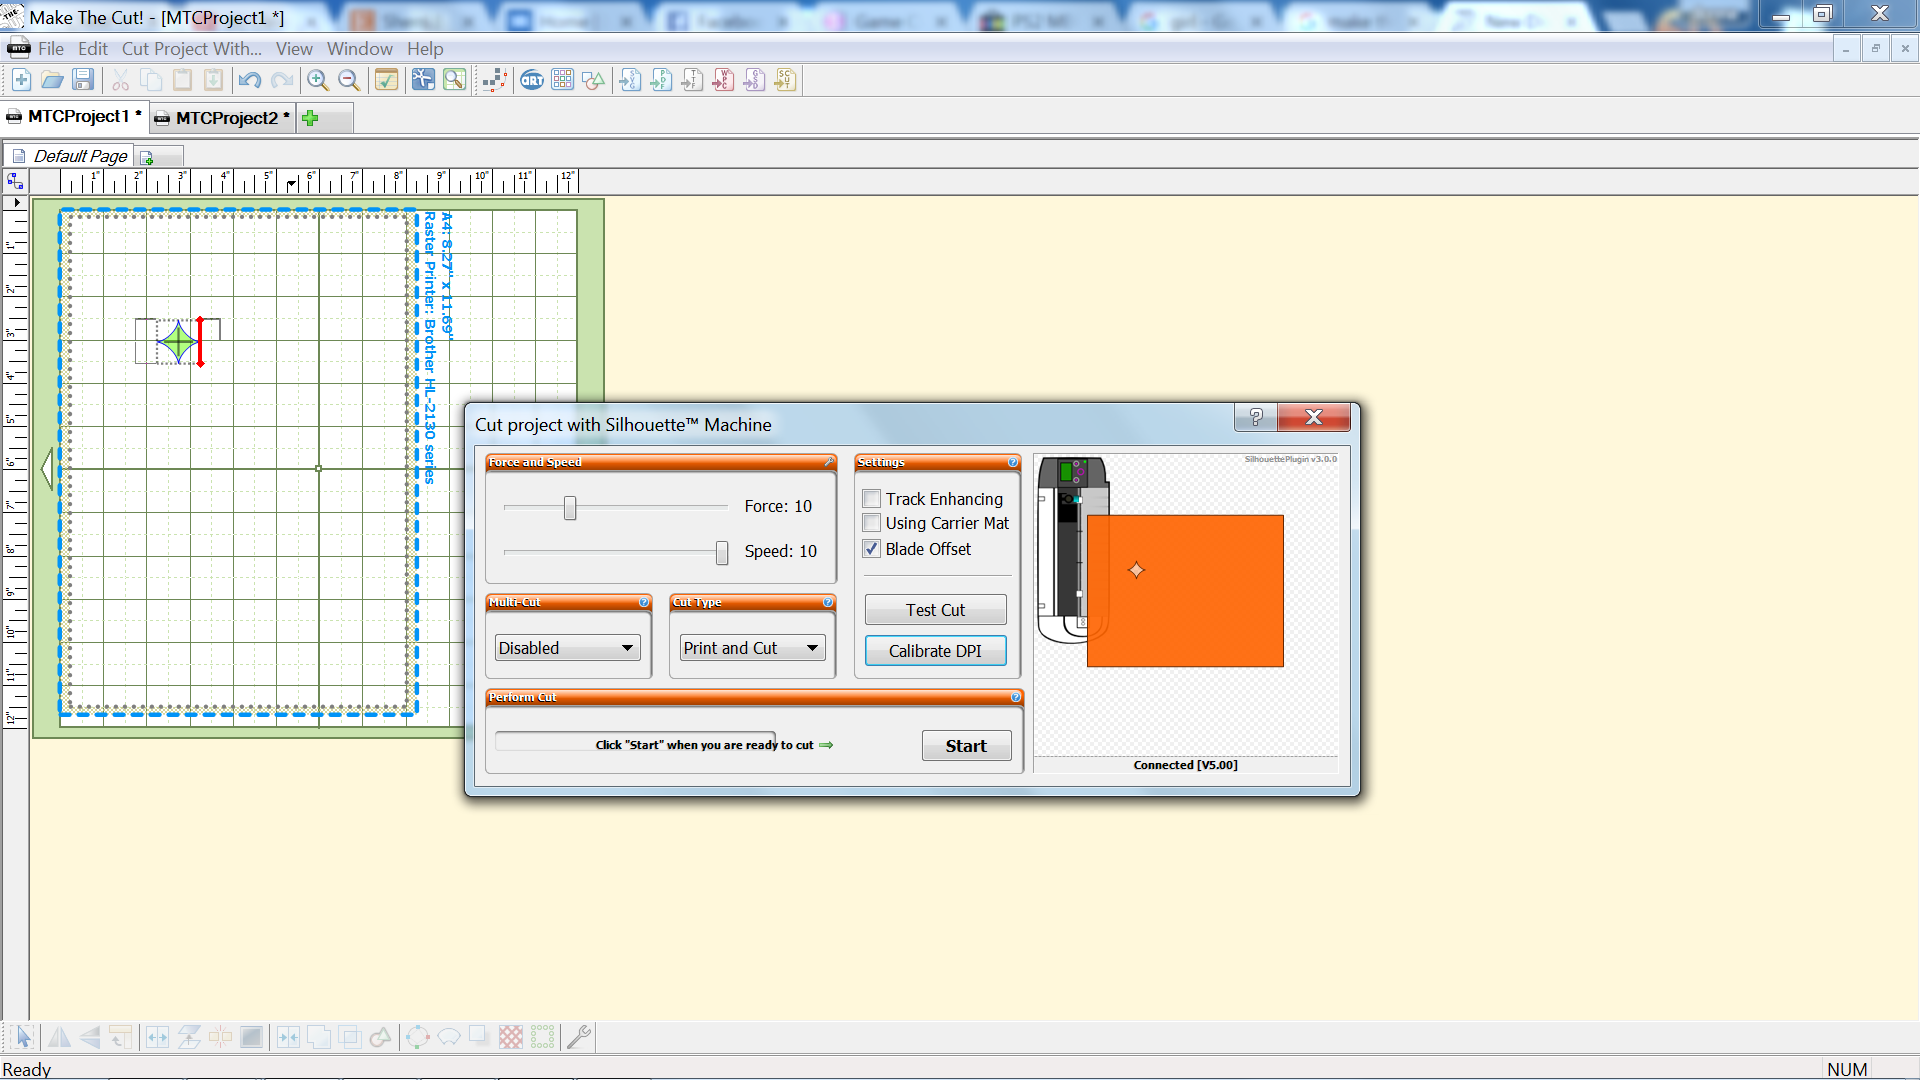Screen dimensions: 1920x1080
Task: Select the arrow pointer tool in bottom toolbar
Action: click(24, 1037)
